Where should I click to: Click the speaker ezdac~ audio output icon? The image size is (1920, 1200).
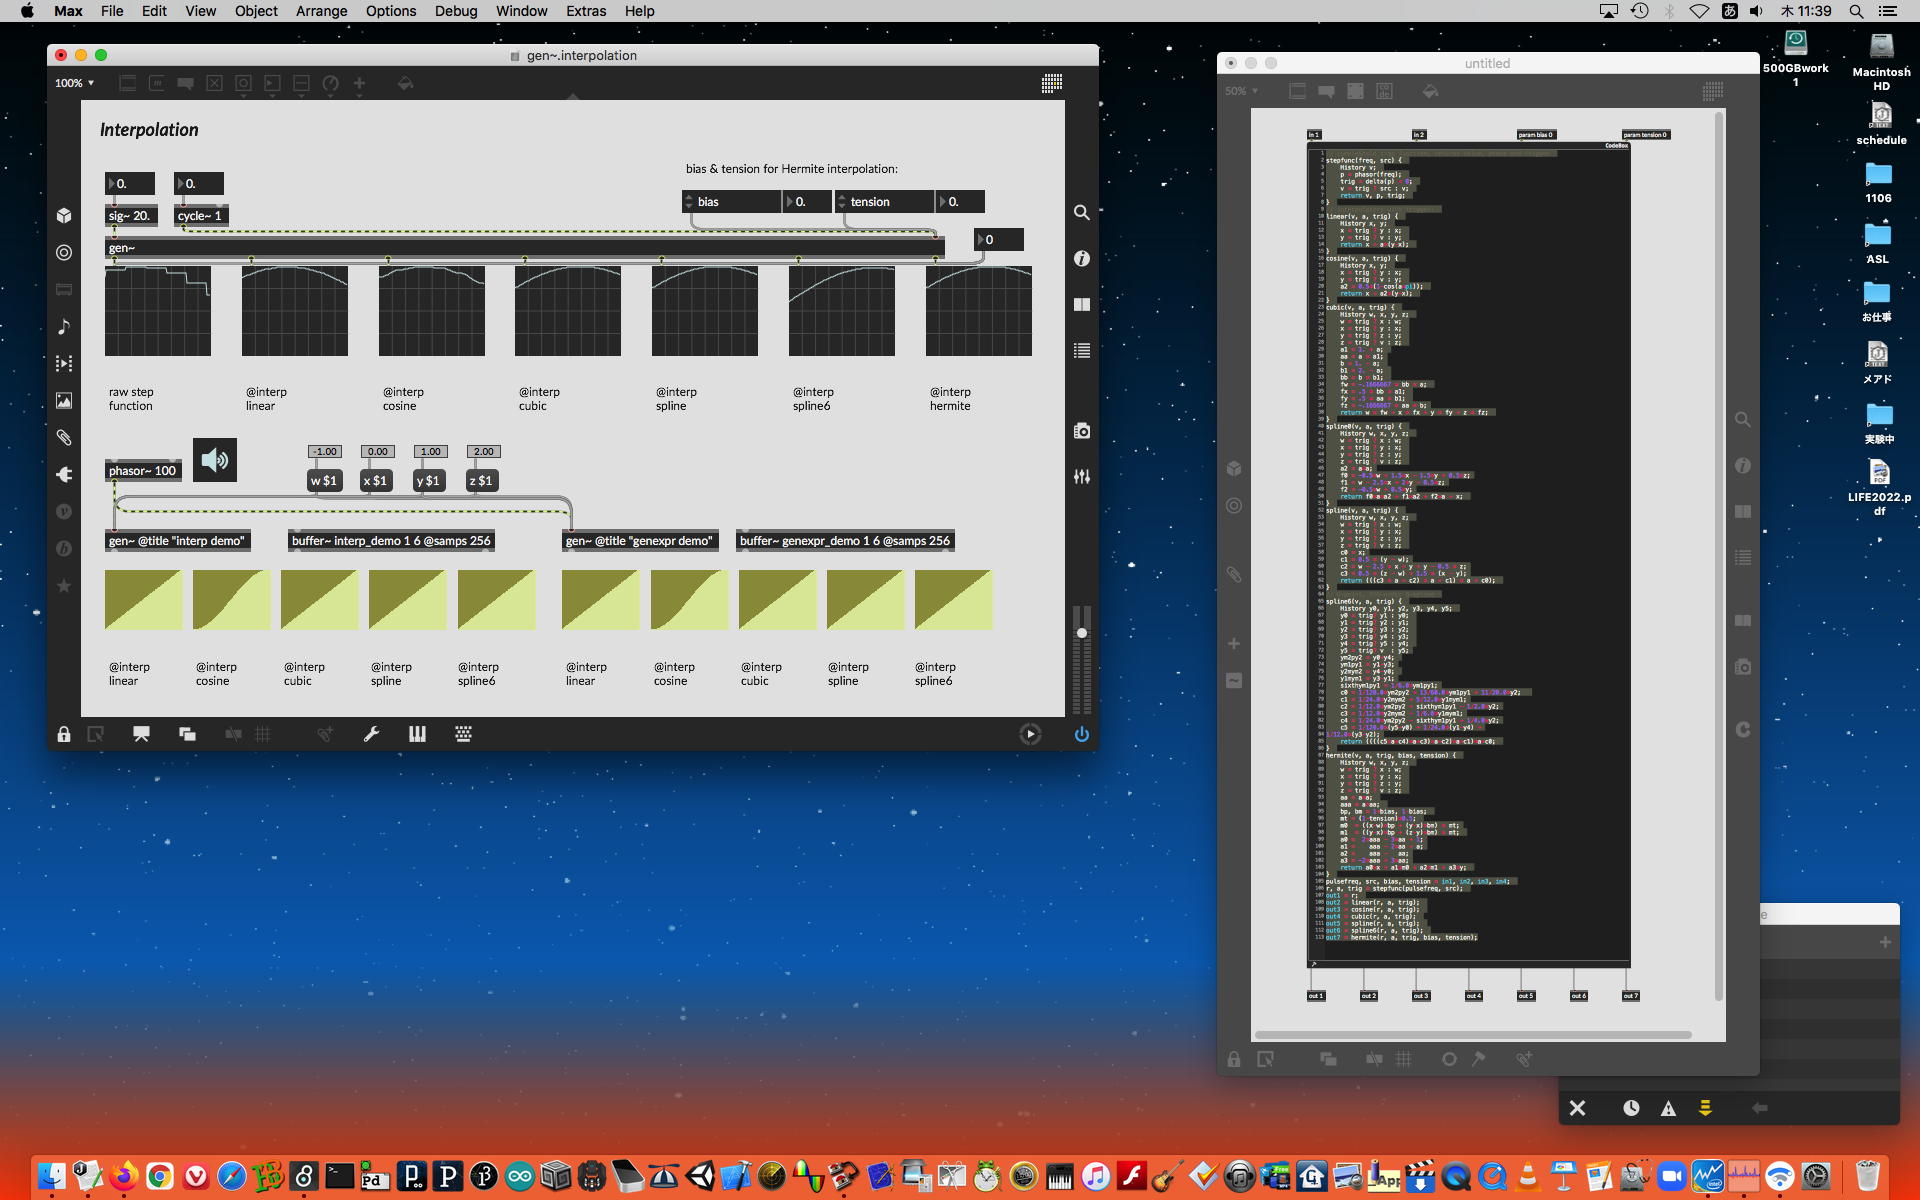(214, 460)
